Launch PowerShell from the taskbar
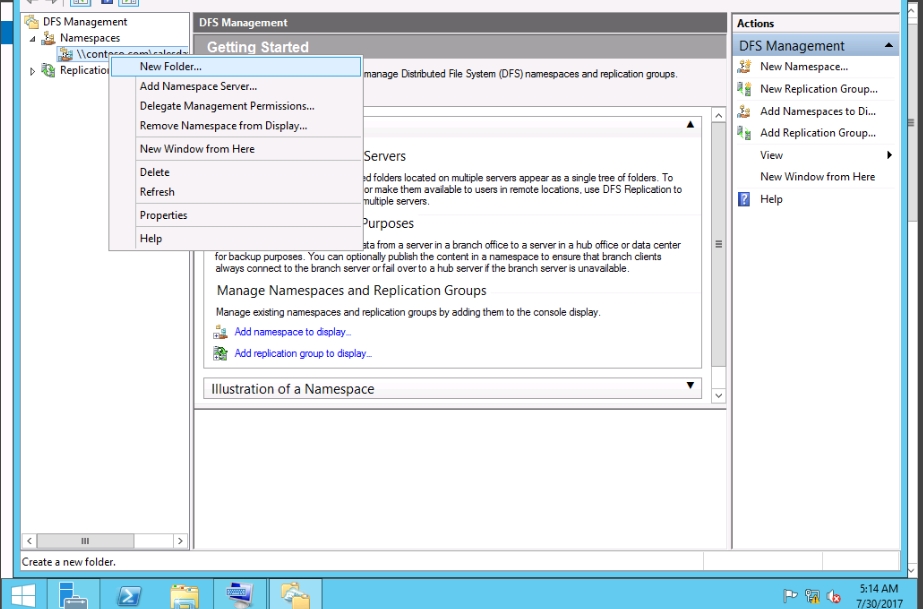This screenshot has width=923, height=609. click(128, 595)
